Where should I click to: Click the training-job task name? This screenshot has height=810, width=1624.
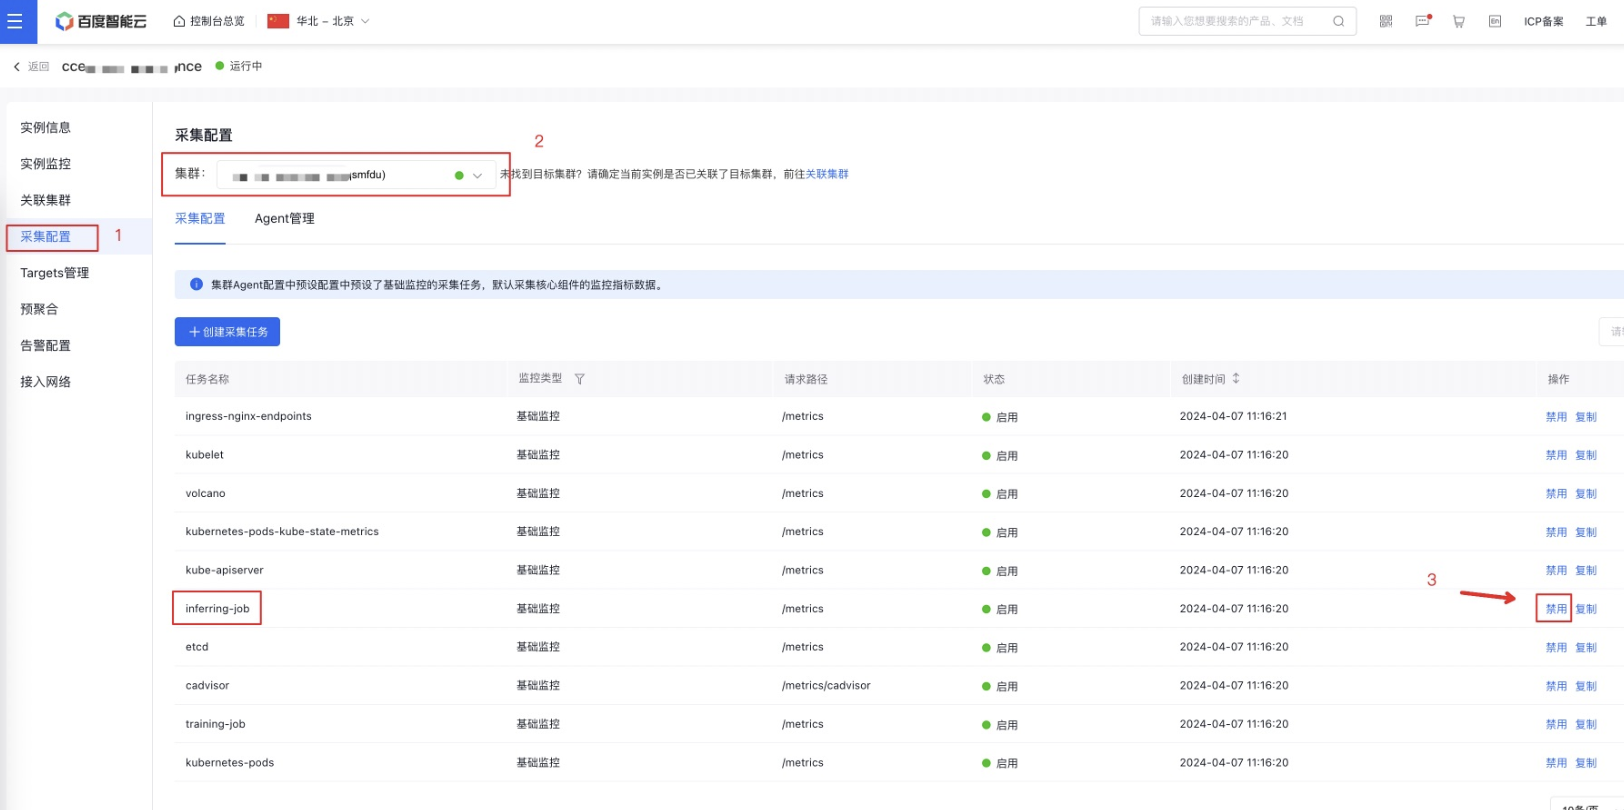pyautogui.click(x=215, y=725)
